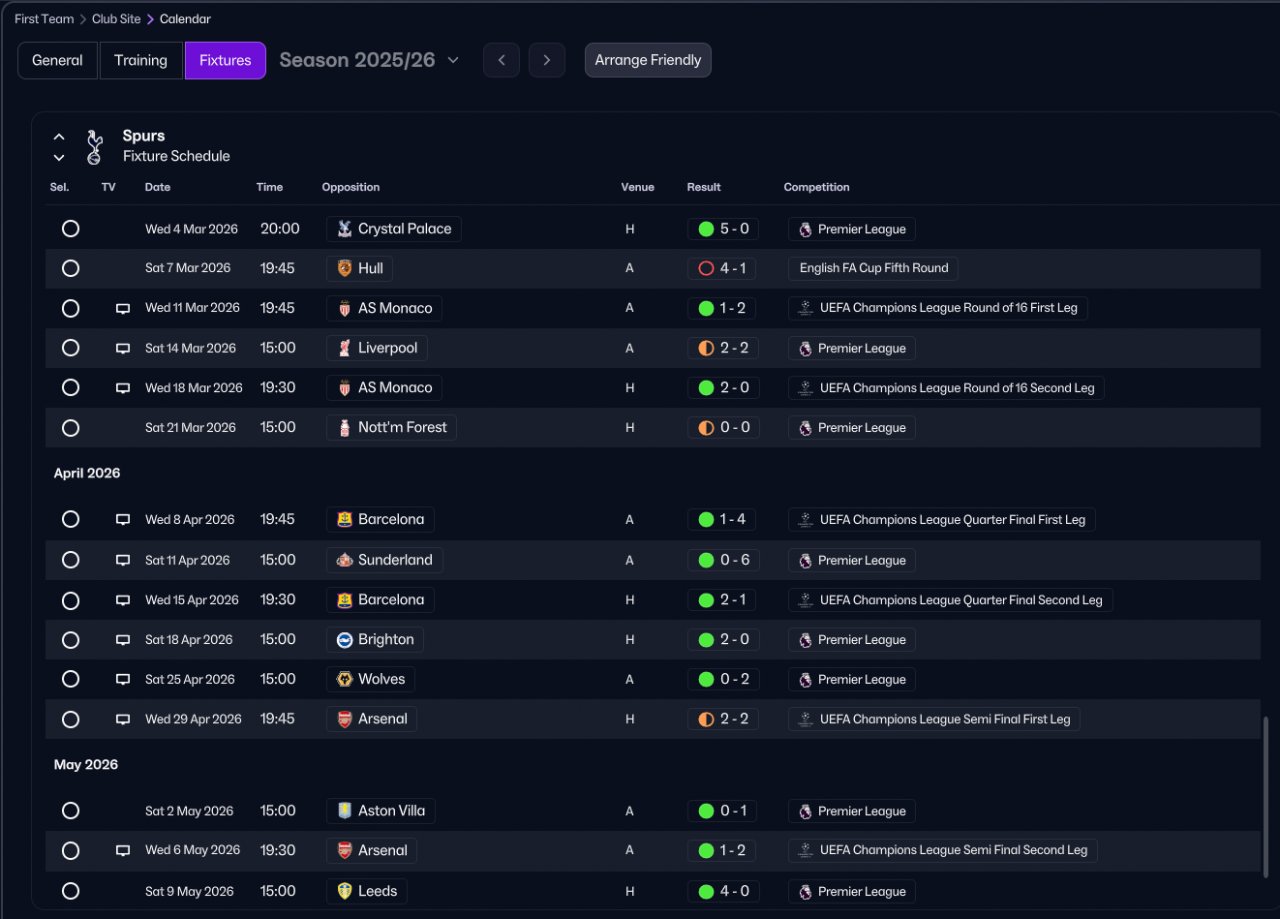Switch to the General tab
Screen dimensions: 1280x919
[57, 60]
